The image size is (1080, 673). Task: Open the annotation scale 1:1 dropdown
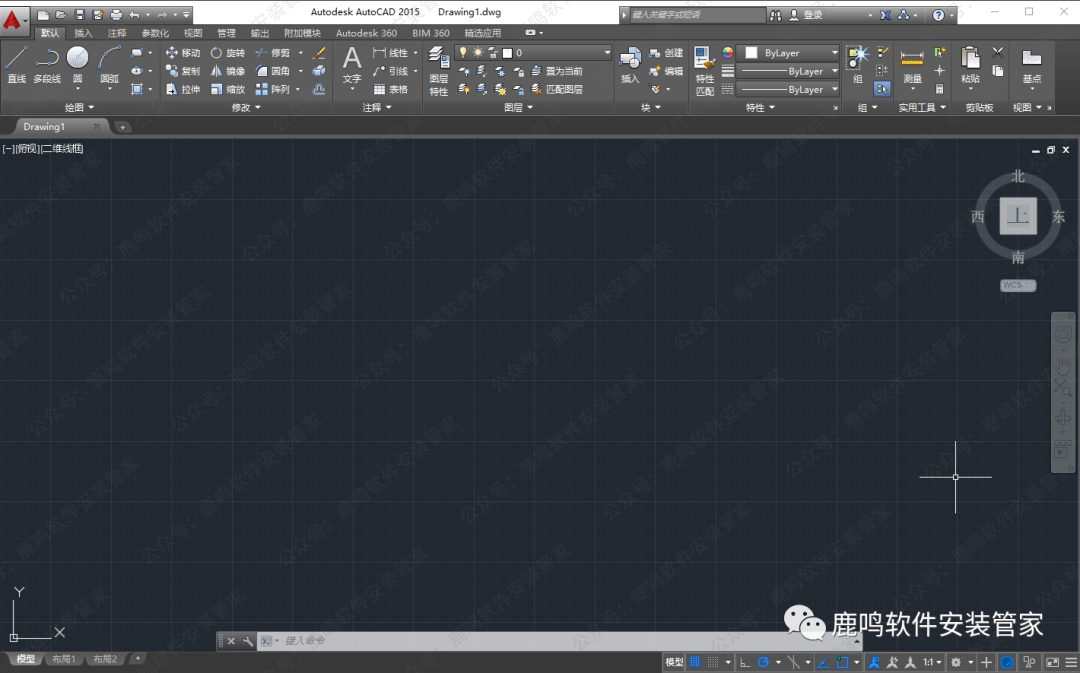point(932,662)
